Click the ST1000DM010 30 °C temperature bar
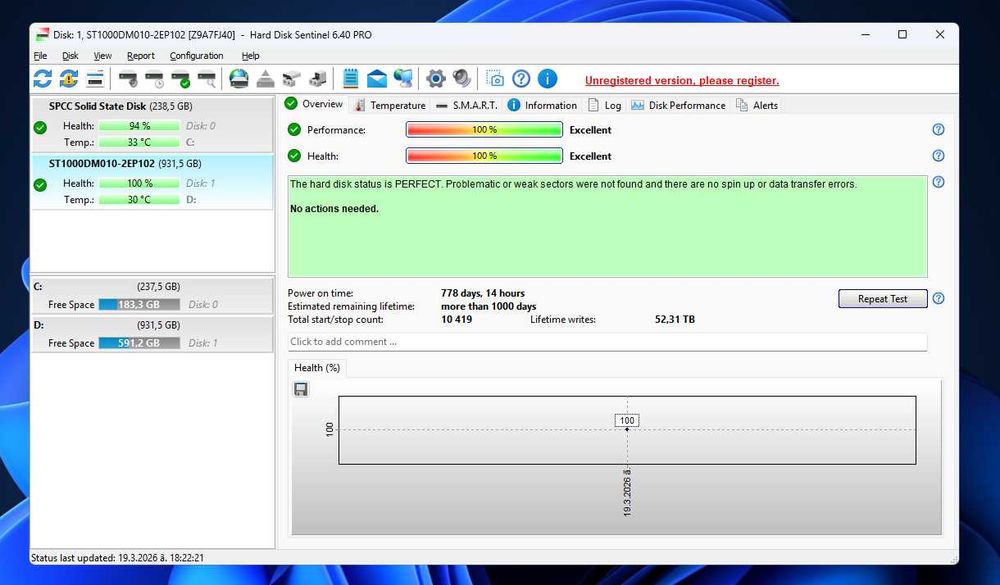 pos(139,200)
